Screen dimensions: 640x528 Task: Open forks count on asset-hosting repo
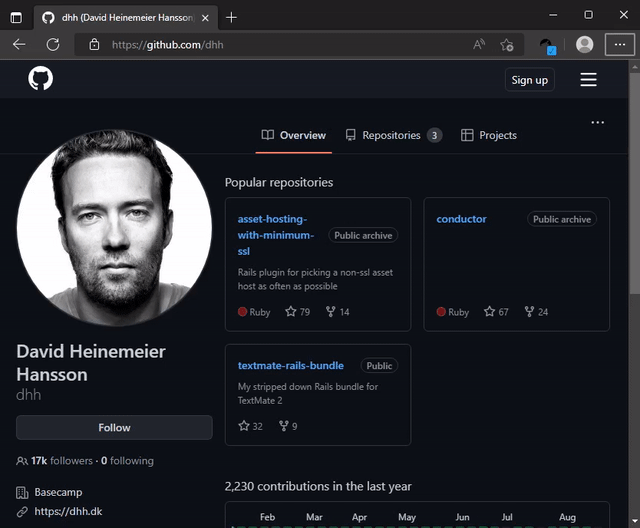click(336, 312)
